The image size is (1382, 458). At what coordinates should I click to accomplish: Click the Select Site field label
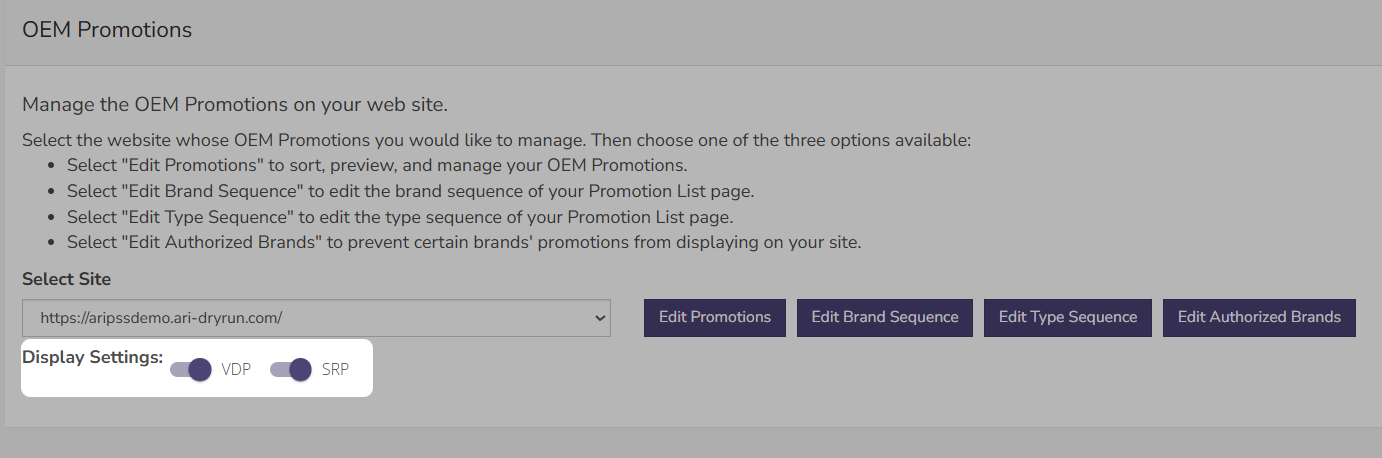point(66,279)
